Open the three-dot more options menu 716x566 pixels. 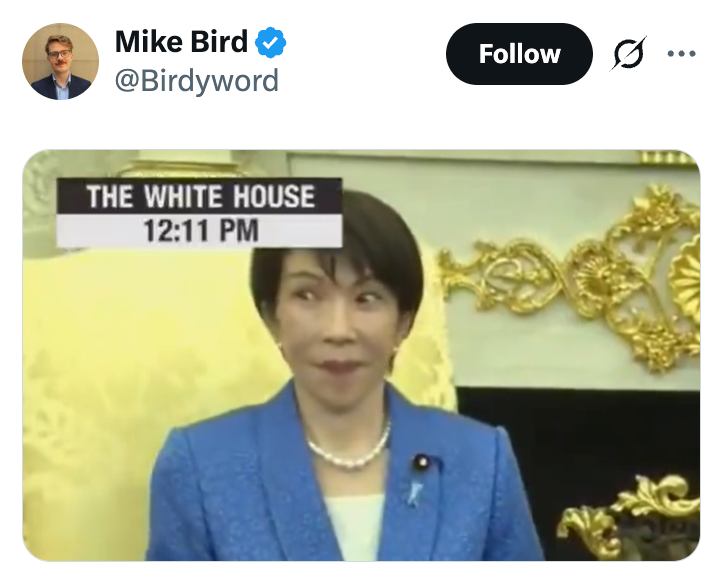(x=681, y=54)
